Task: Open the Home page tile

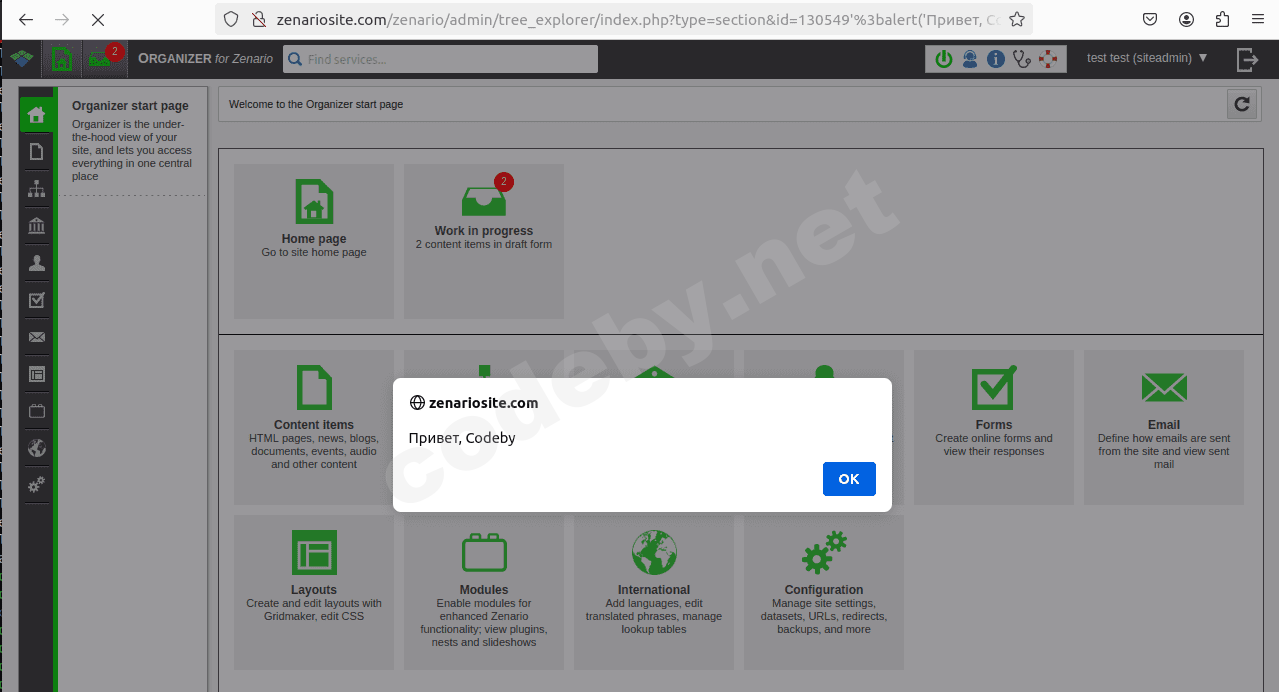Action: pyautogui.click(x=314, y=241)
